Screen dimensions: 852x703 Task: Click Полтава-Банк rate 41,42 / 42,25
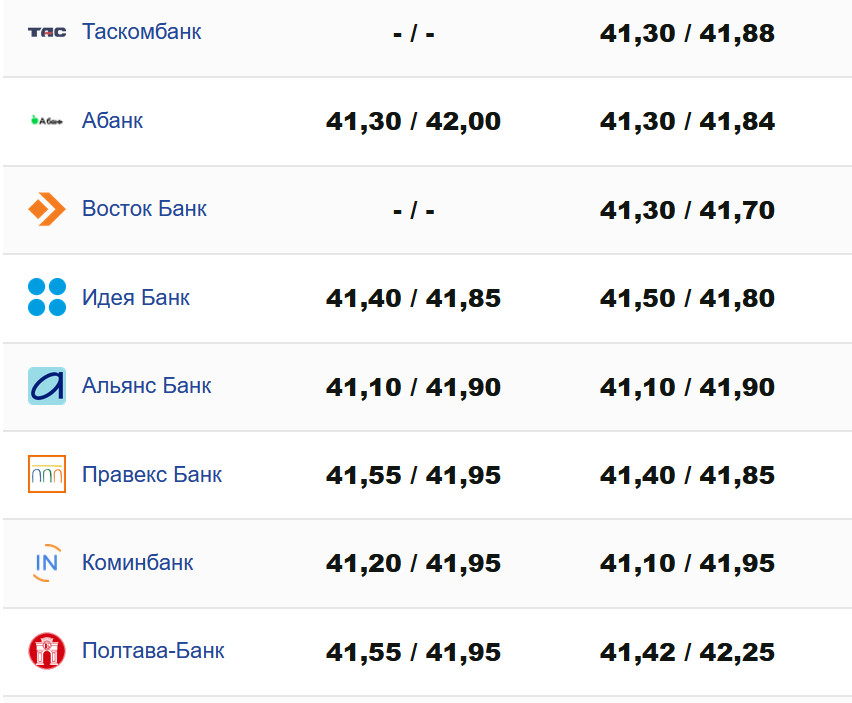pos(687,653)
